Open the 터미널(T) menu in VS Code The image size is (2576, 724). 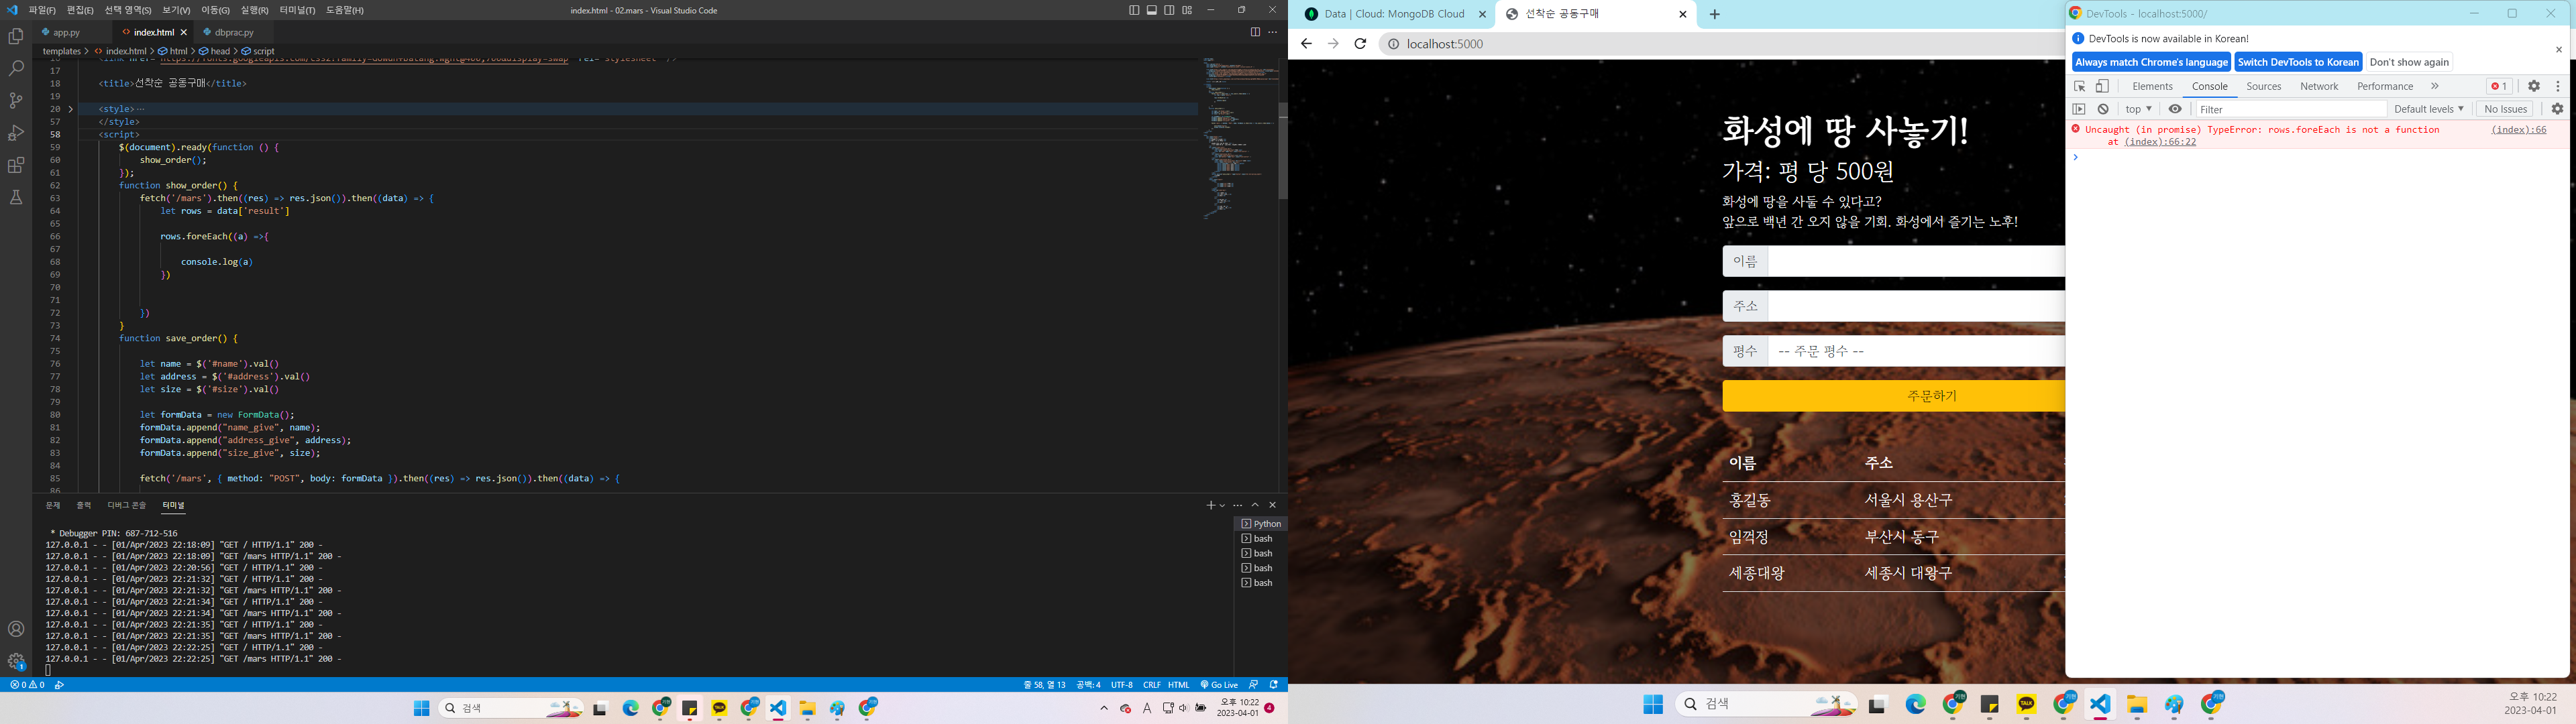click(297, 10)
